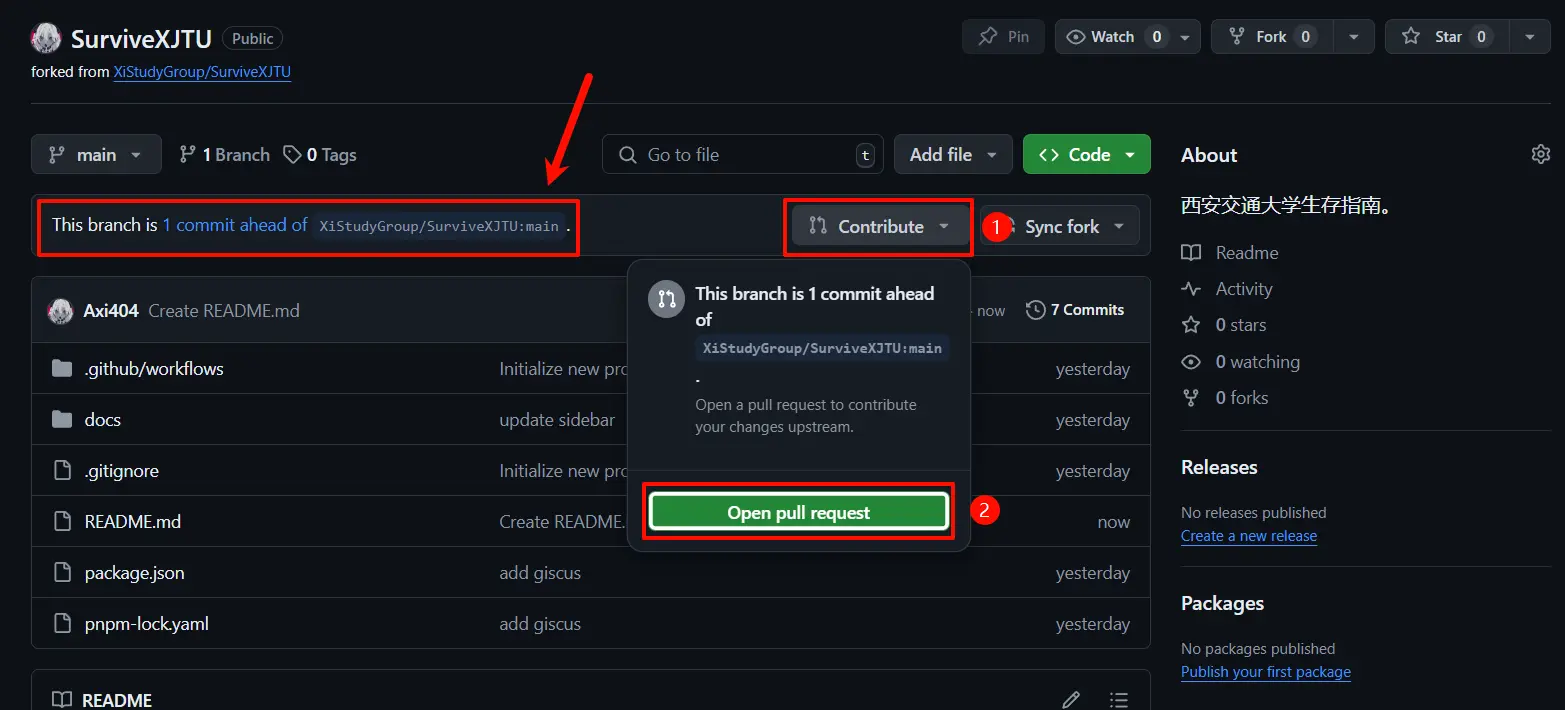This screenshot has height=710, width=1565.
Task: Open the Activity link in About
Action: click(1227, 289)
